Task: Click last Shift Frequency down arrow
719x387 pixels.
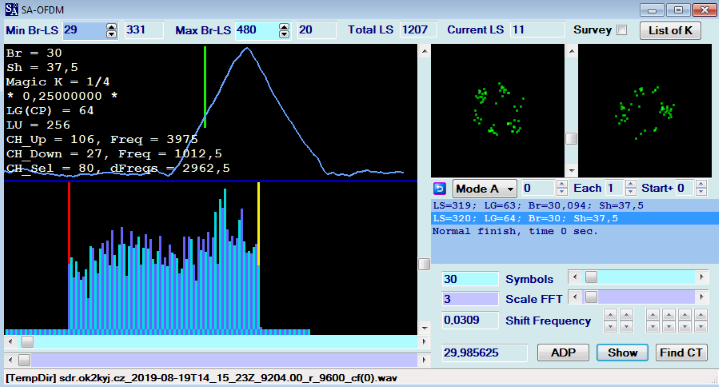Action: (x=700, y=326)
